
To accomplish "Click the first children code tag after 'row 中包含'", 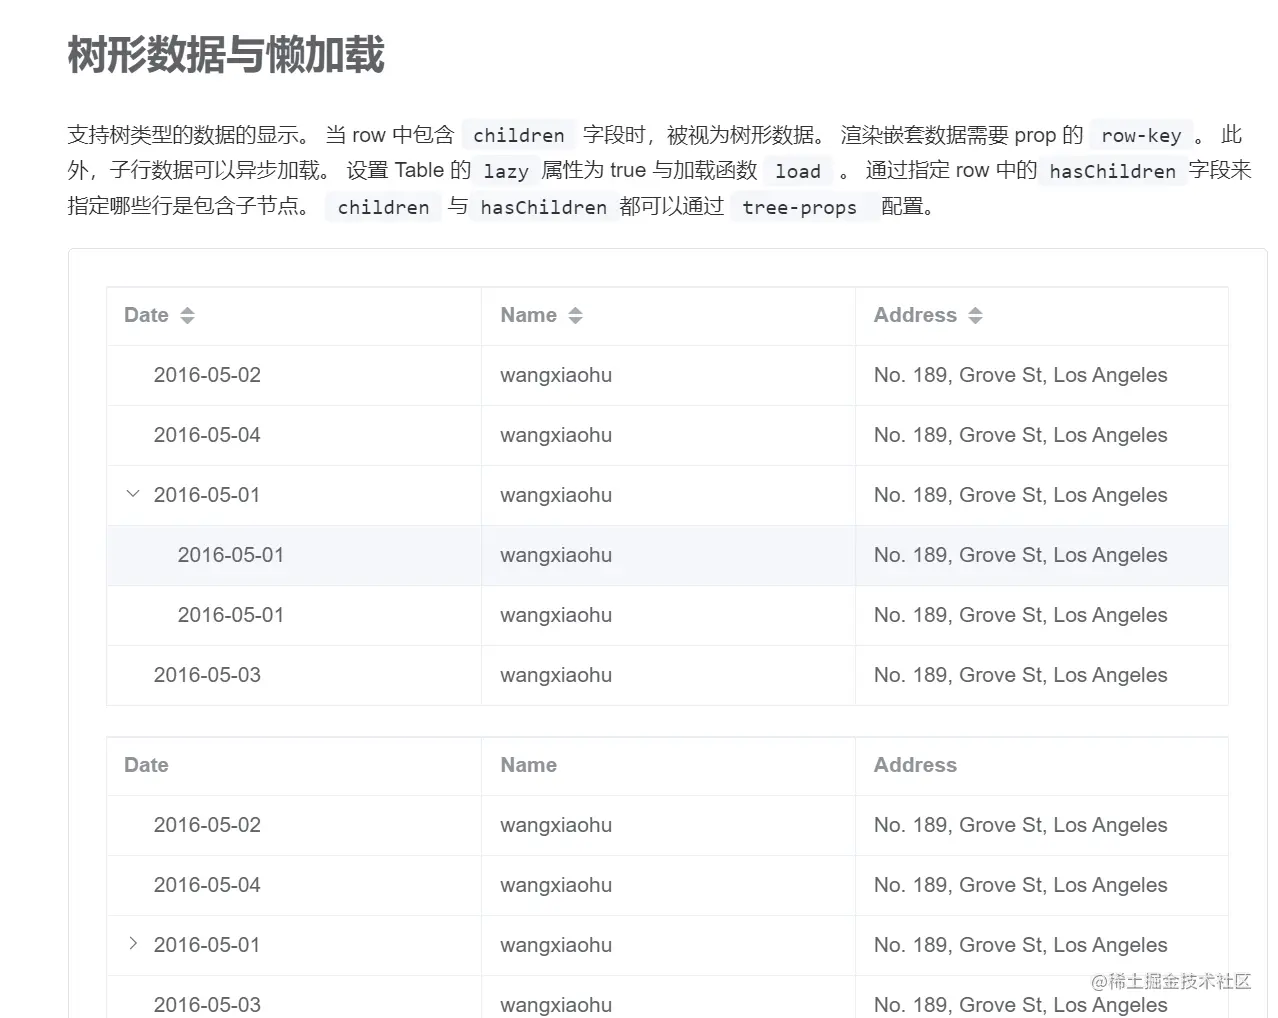I will pyautogui.click(x=519, y=135).
